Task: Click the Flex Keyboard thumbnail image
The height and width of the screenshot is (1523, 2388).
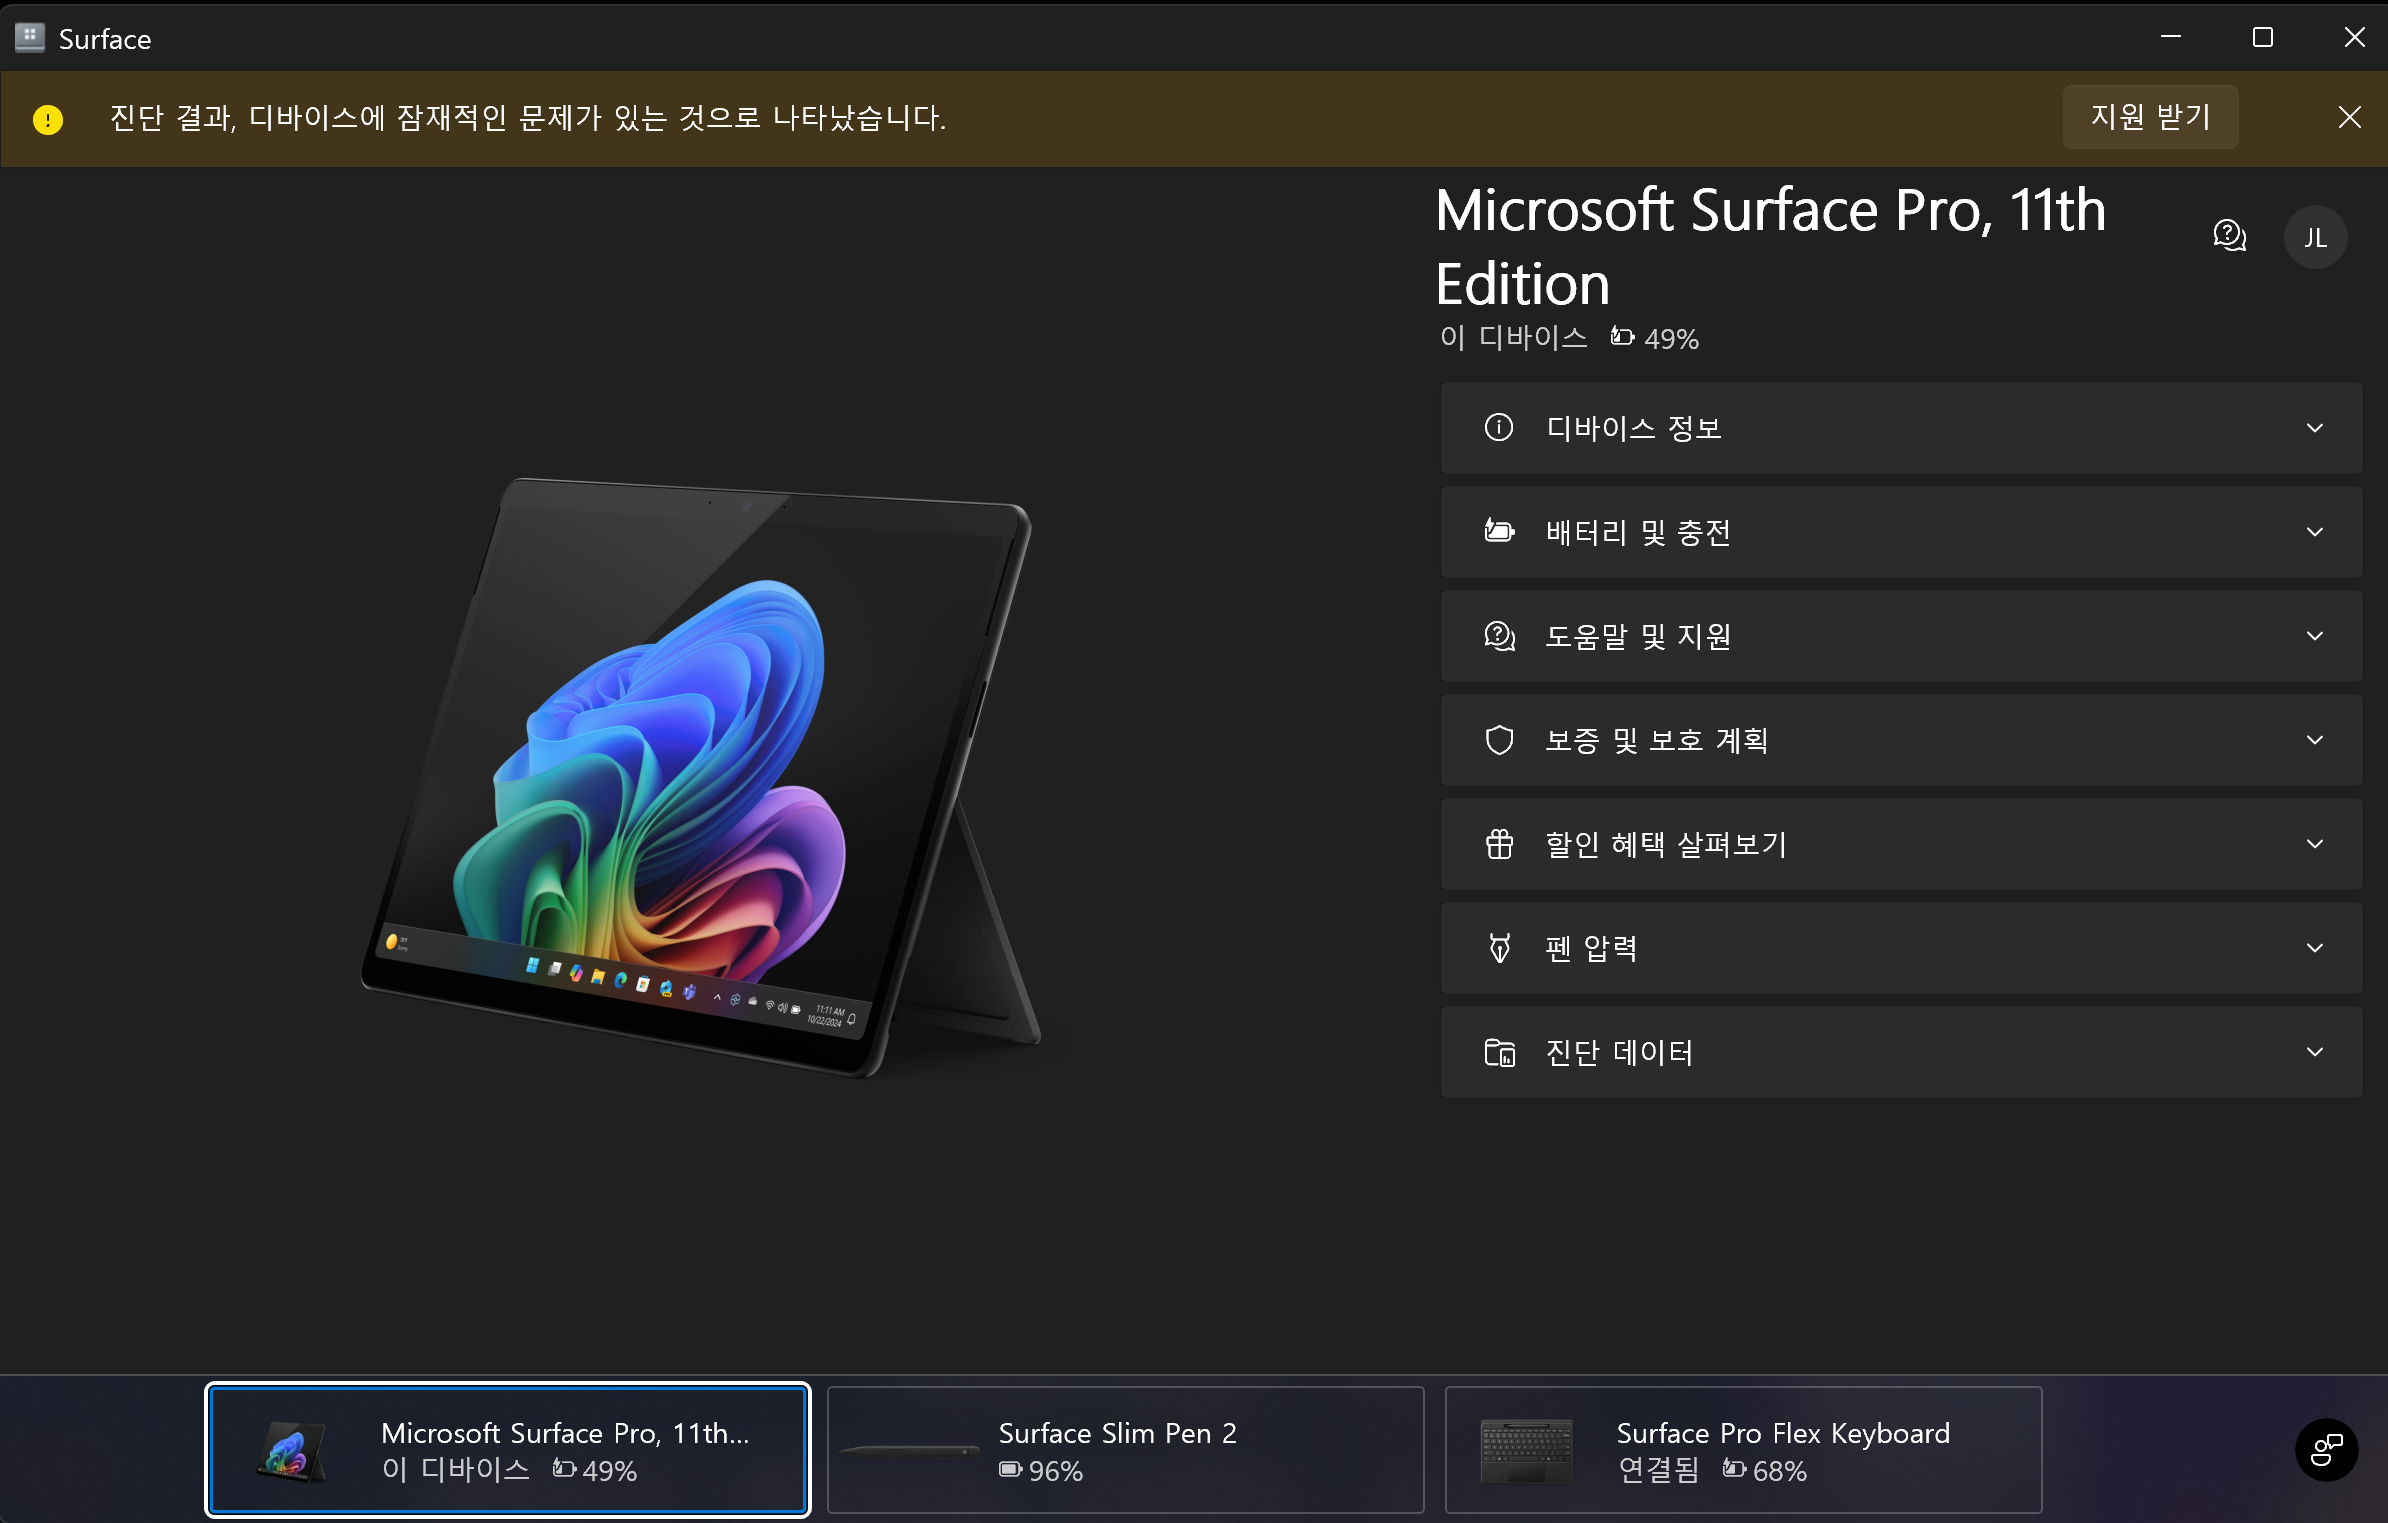Action: 1527,1450
